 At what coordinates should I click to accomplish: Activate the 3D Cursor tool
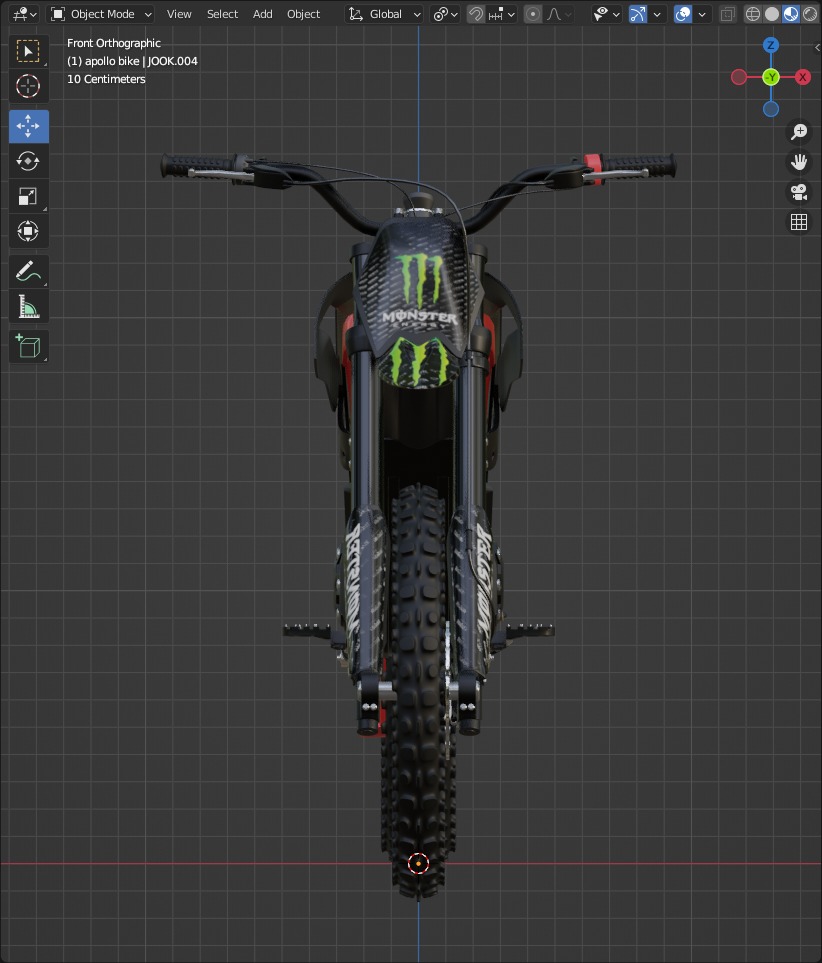pyautogui.click(x=28, y=86)
